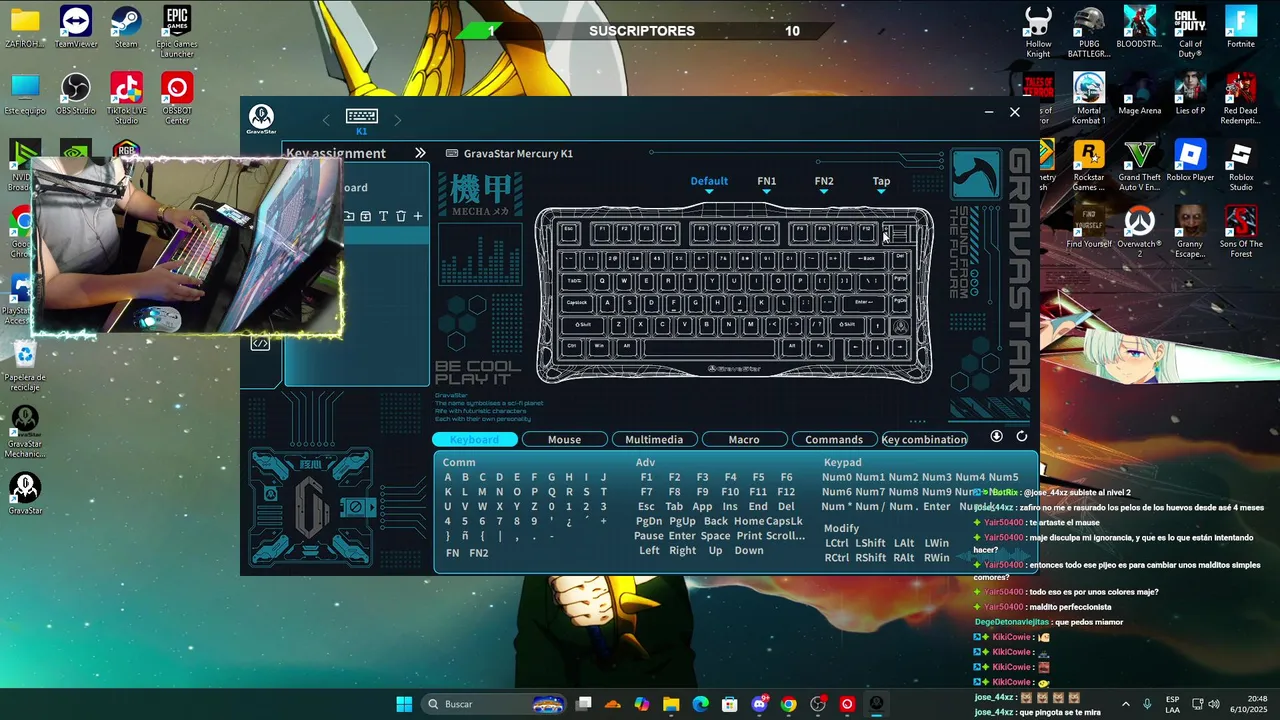The height and width of the screenshot is (720, 1280).
Task: Switch to FN1 layer tab
Action: pos(767,181)
